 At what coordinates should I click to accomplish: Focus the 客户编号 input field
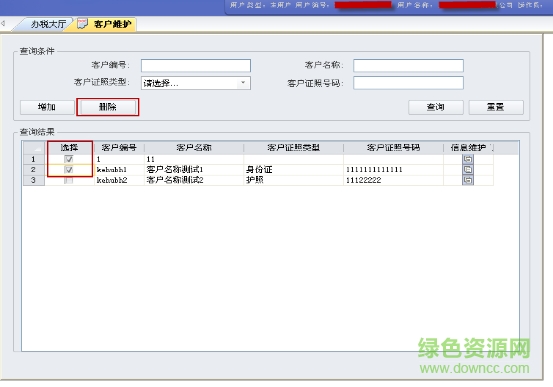point(196,66)
